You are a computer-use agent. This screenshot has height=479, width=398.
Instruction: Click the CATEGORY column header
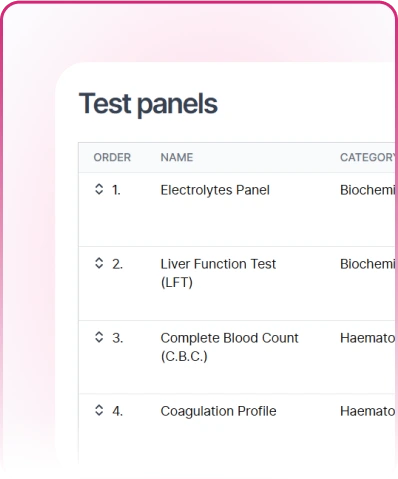[368, 157]
